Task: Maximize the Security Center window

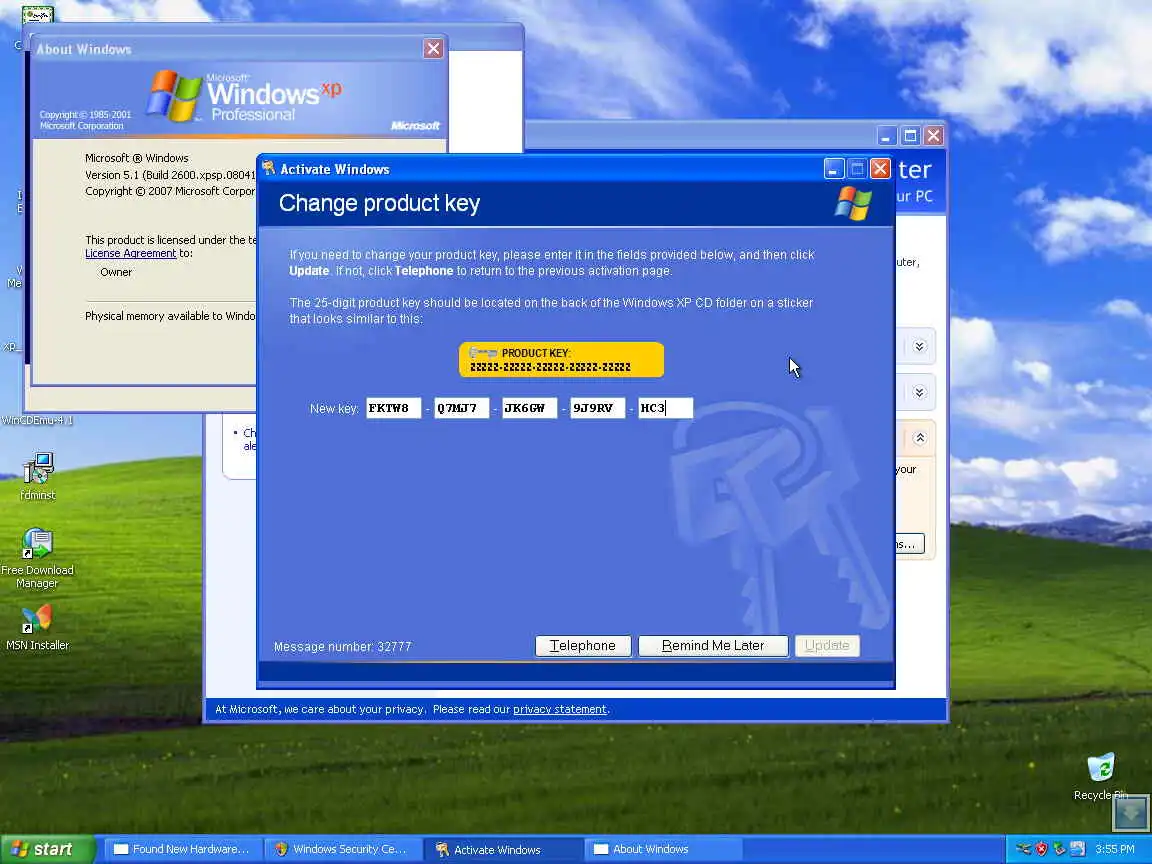Action: pyautogui.click(x=910, y=136)
